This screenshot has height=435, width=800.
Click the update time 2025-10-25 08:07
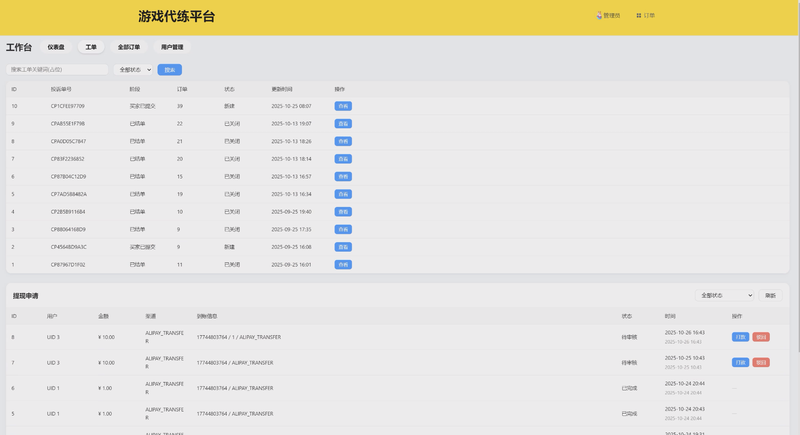[291, 106]
